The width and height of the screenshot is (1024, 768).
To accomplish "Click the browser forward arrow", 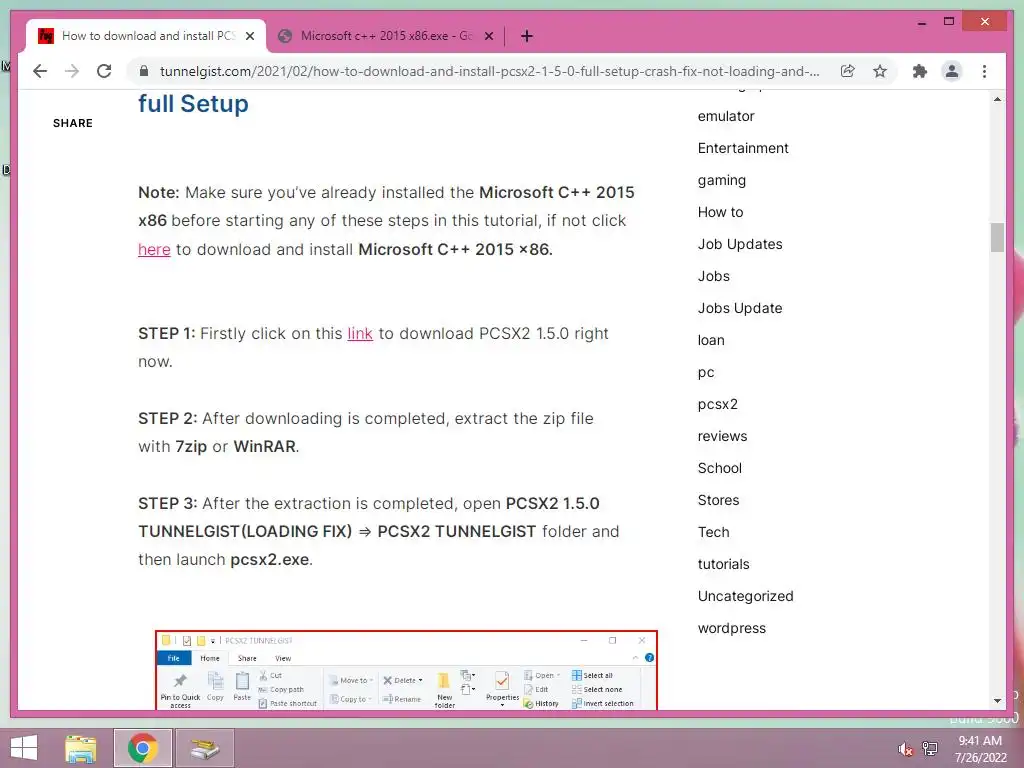I will pyautogui.click(x=72, y=71).
